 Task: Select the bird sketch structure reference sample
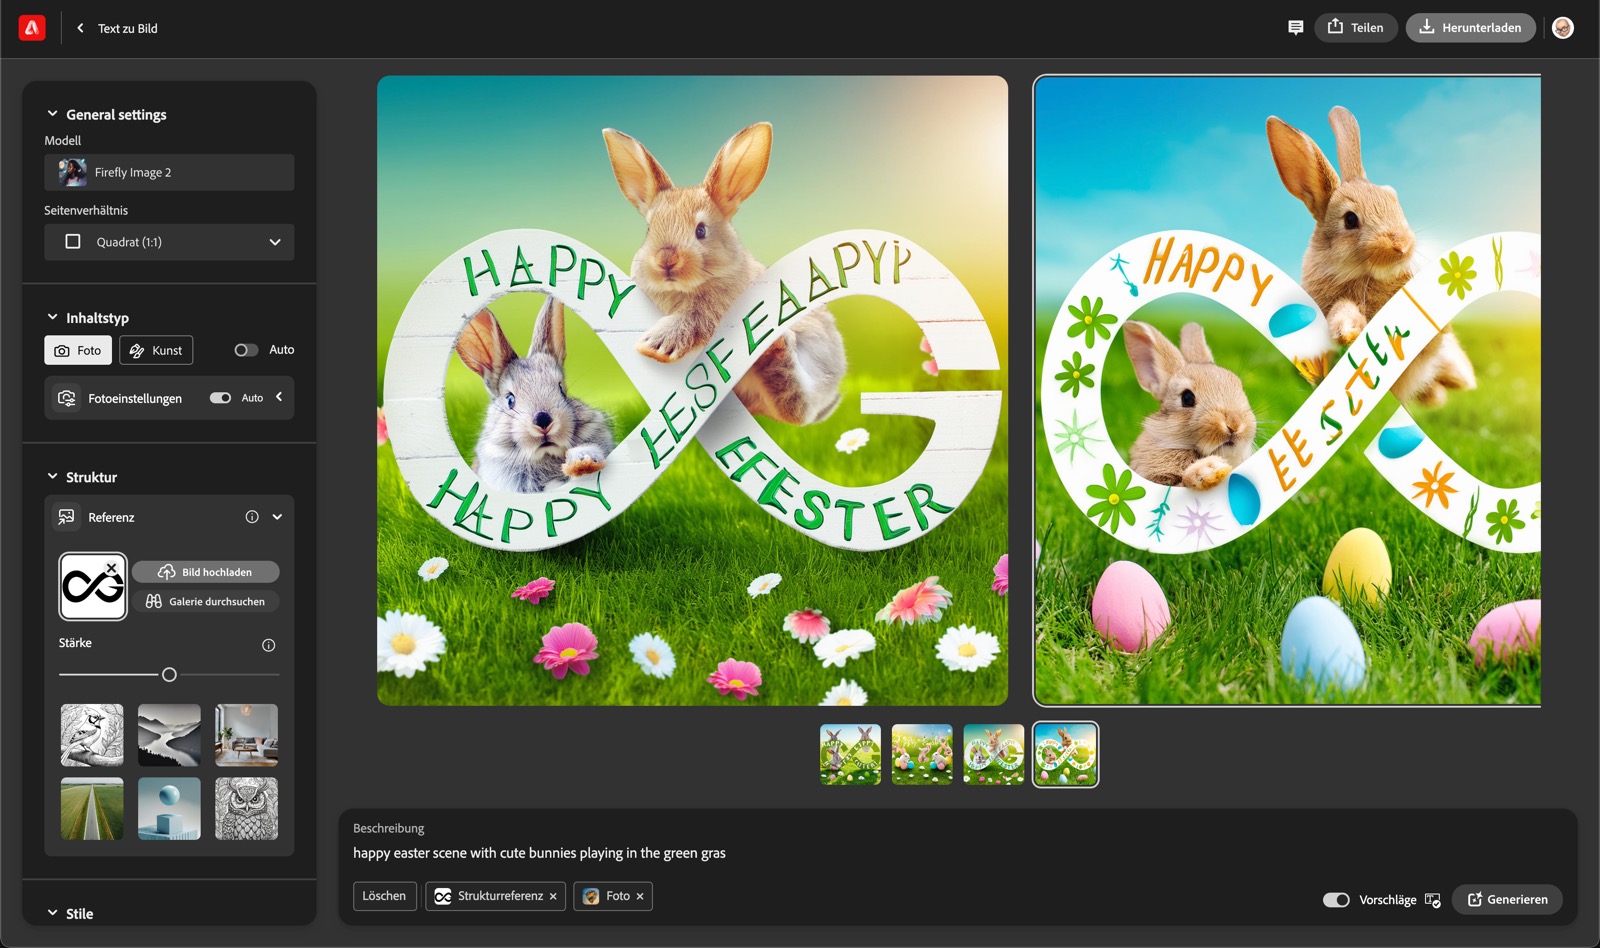(x=92, y=735)
